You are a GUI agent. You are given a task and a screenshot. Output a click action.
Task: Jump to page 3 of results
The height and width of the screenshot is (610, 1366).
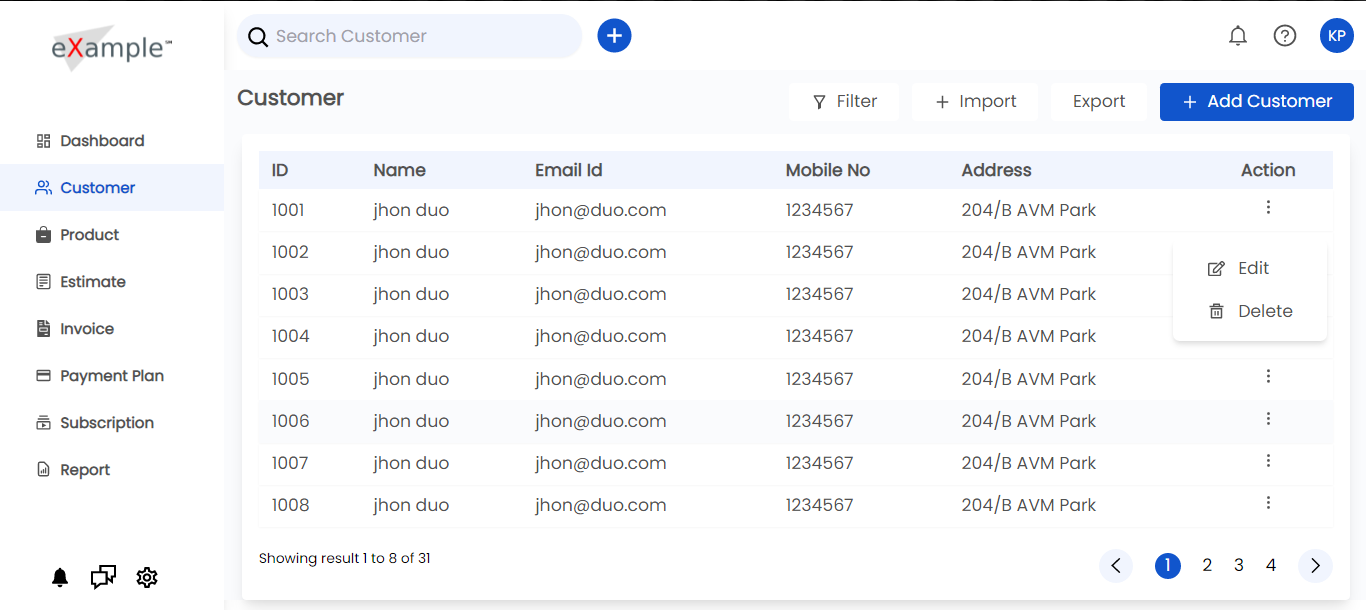(1239, 566)
